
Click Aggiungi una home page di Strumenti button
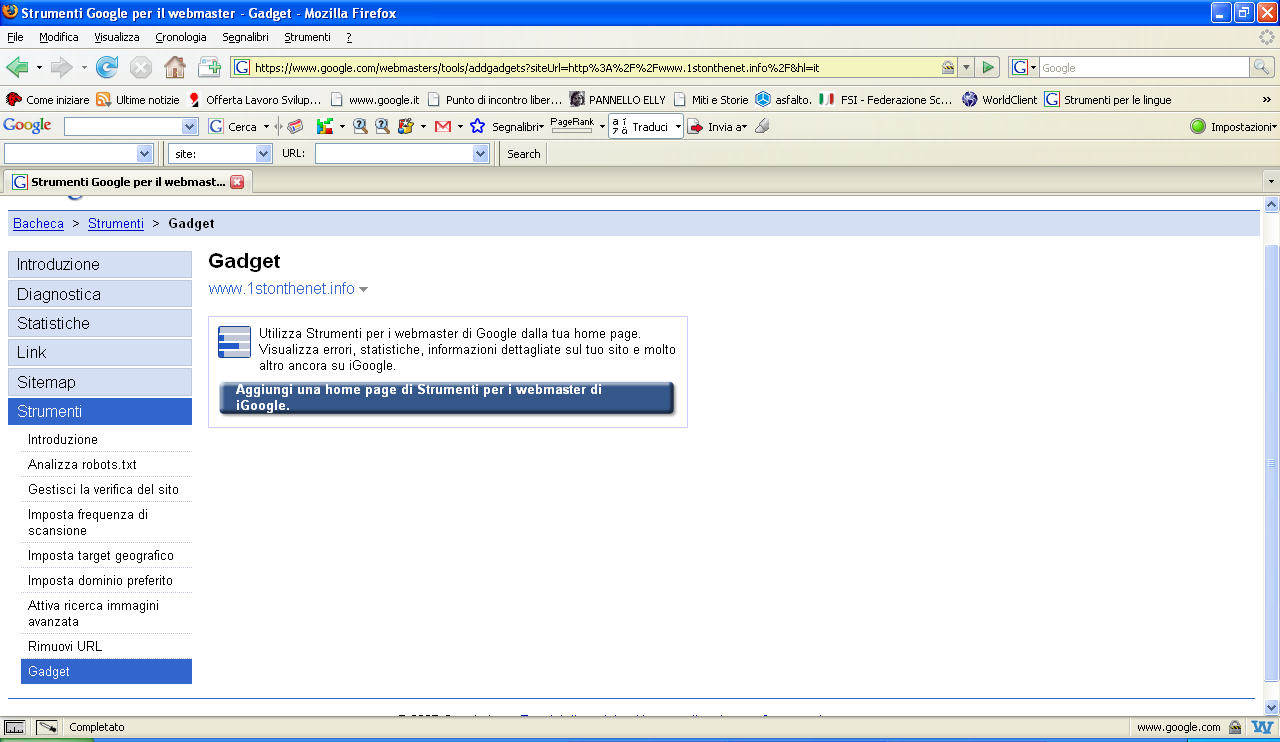(447, 398)
